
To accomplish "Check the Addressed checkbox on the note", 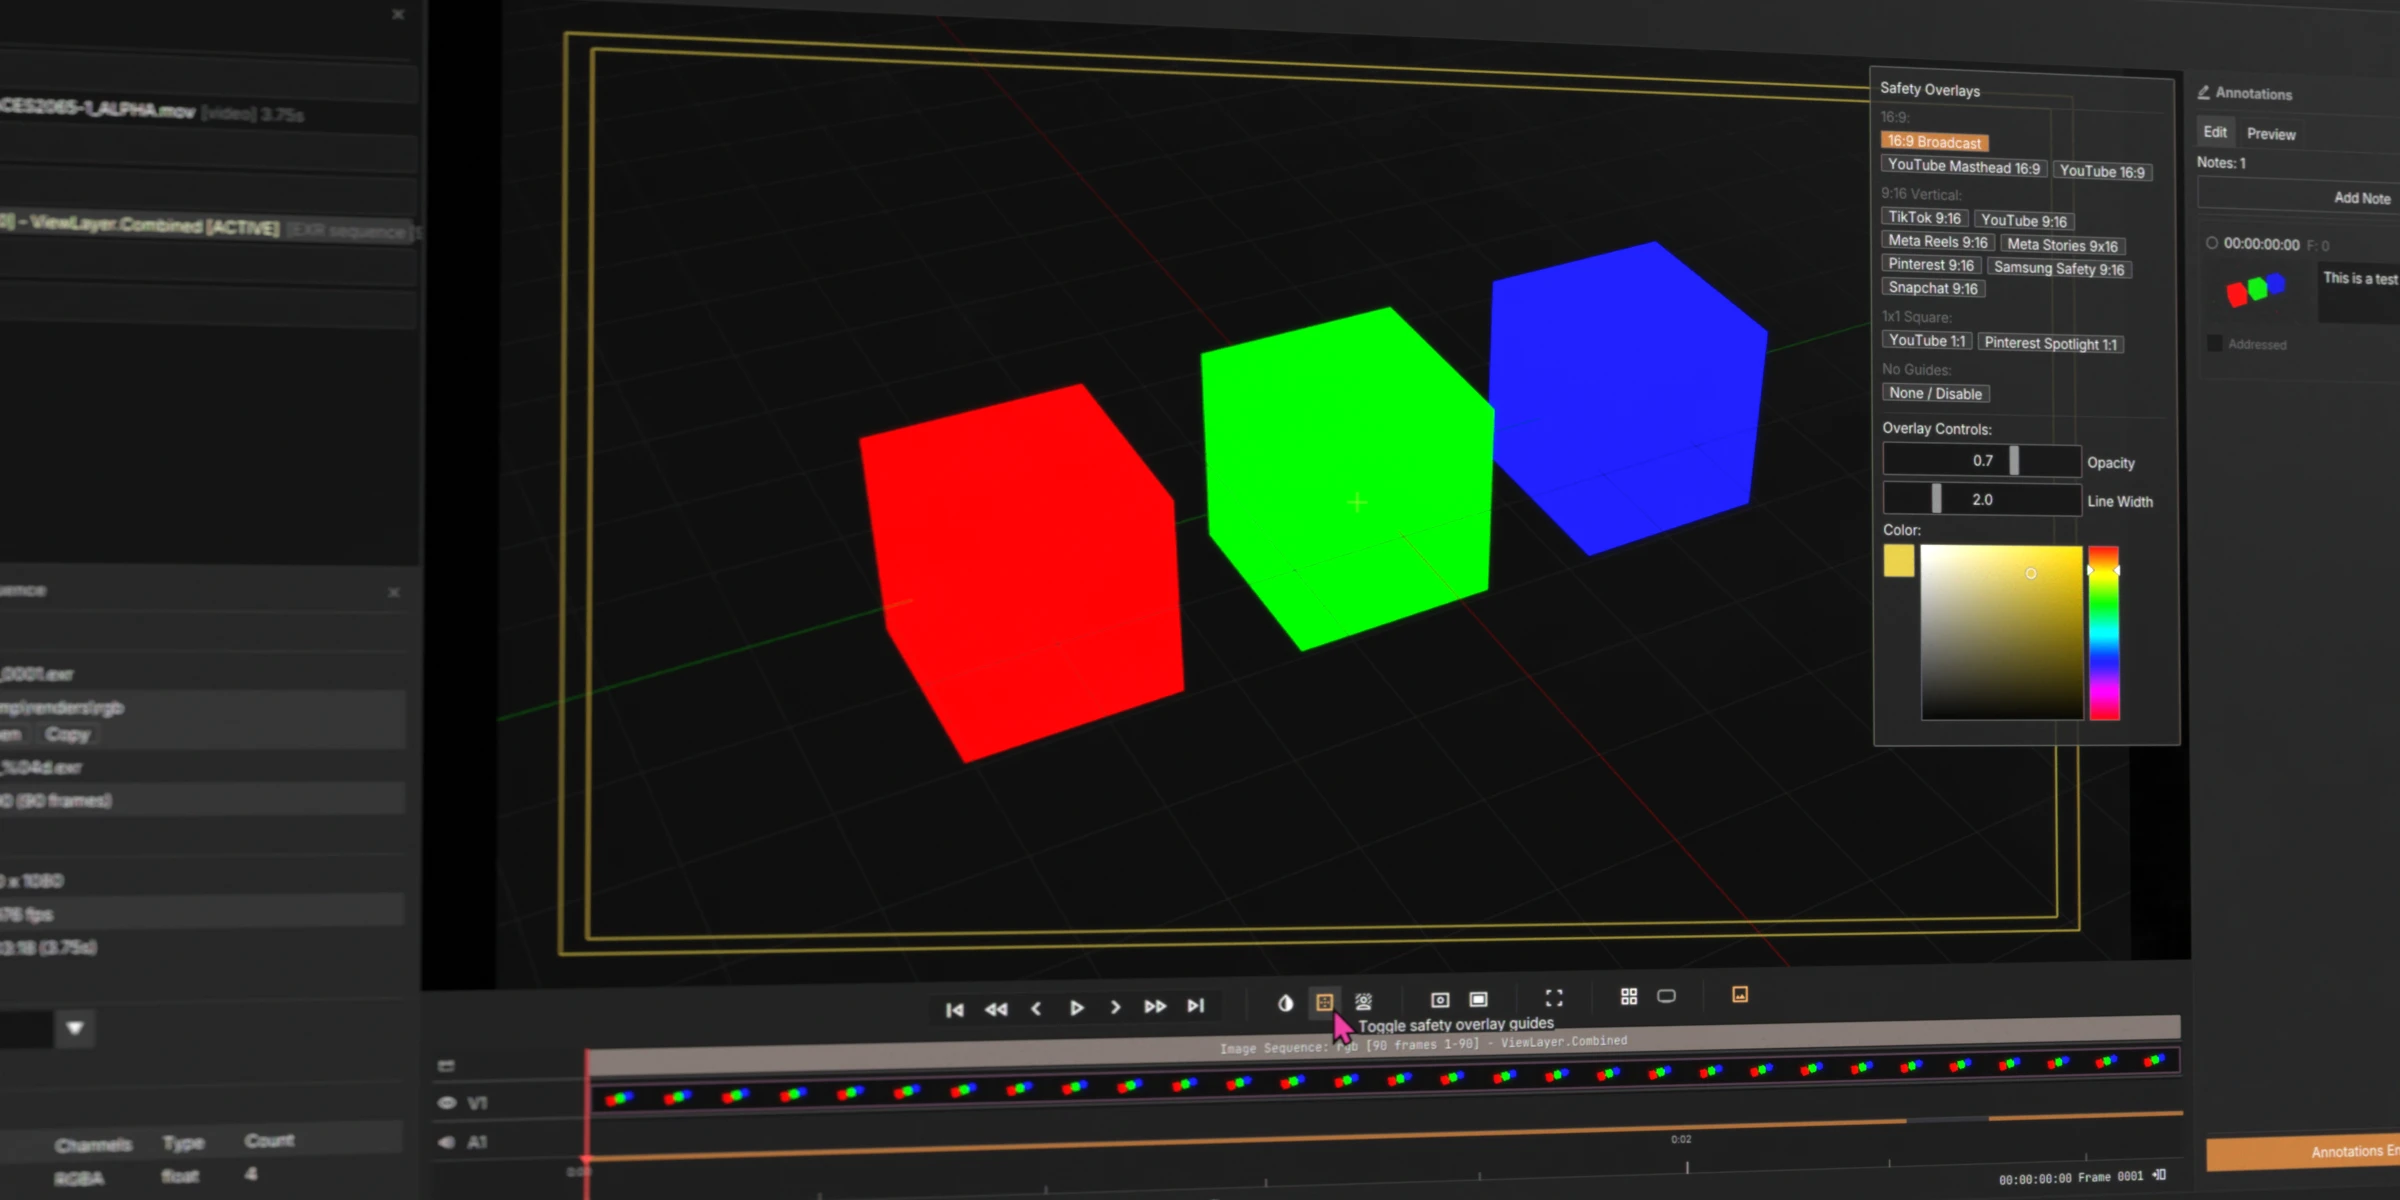I will click(2214, 344).
